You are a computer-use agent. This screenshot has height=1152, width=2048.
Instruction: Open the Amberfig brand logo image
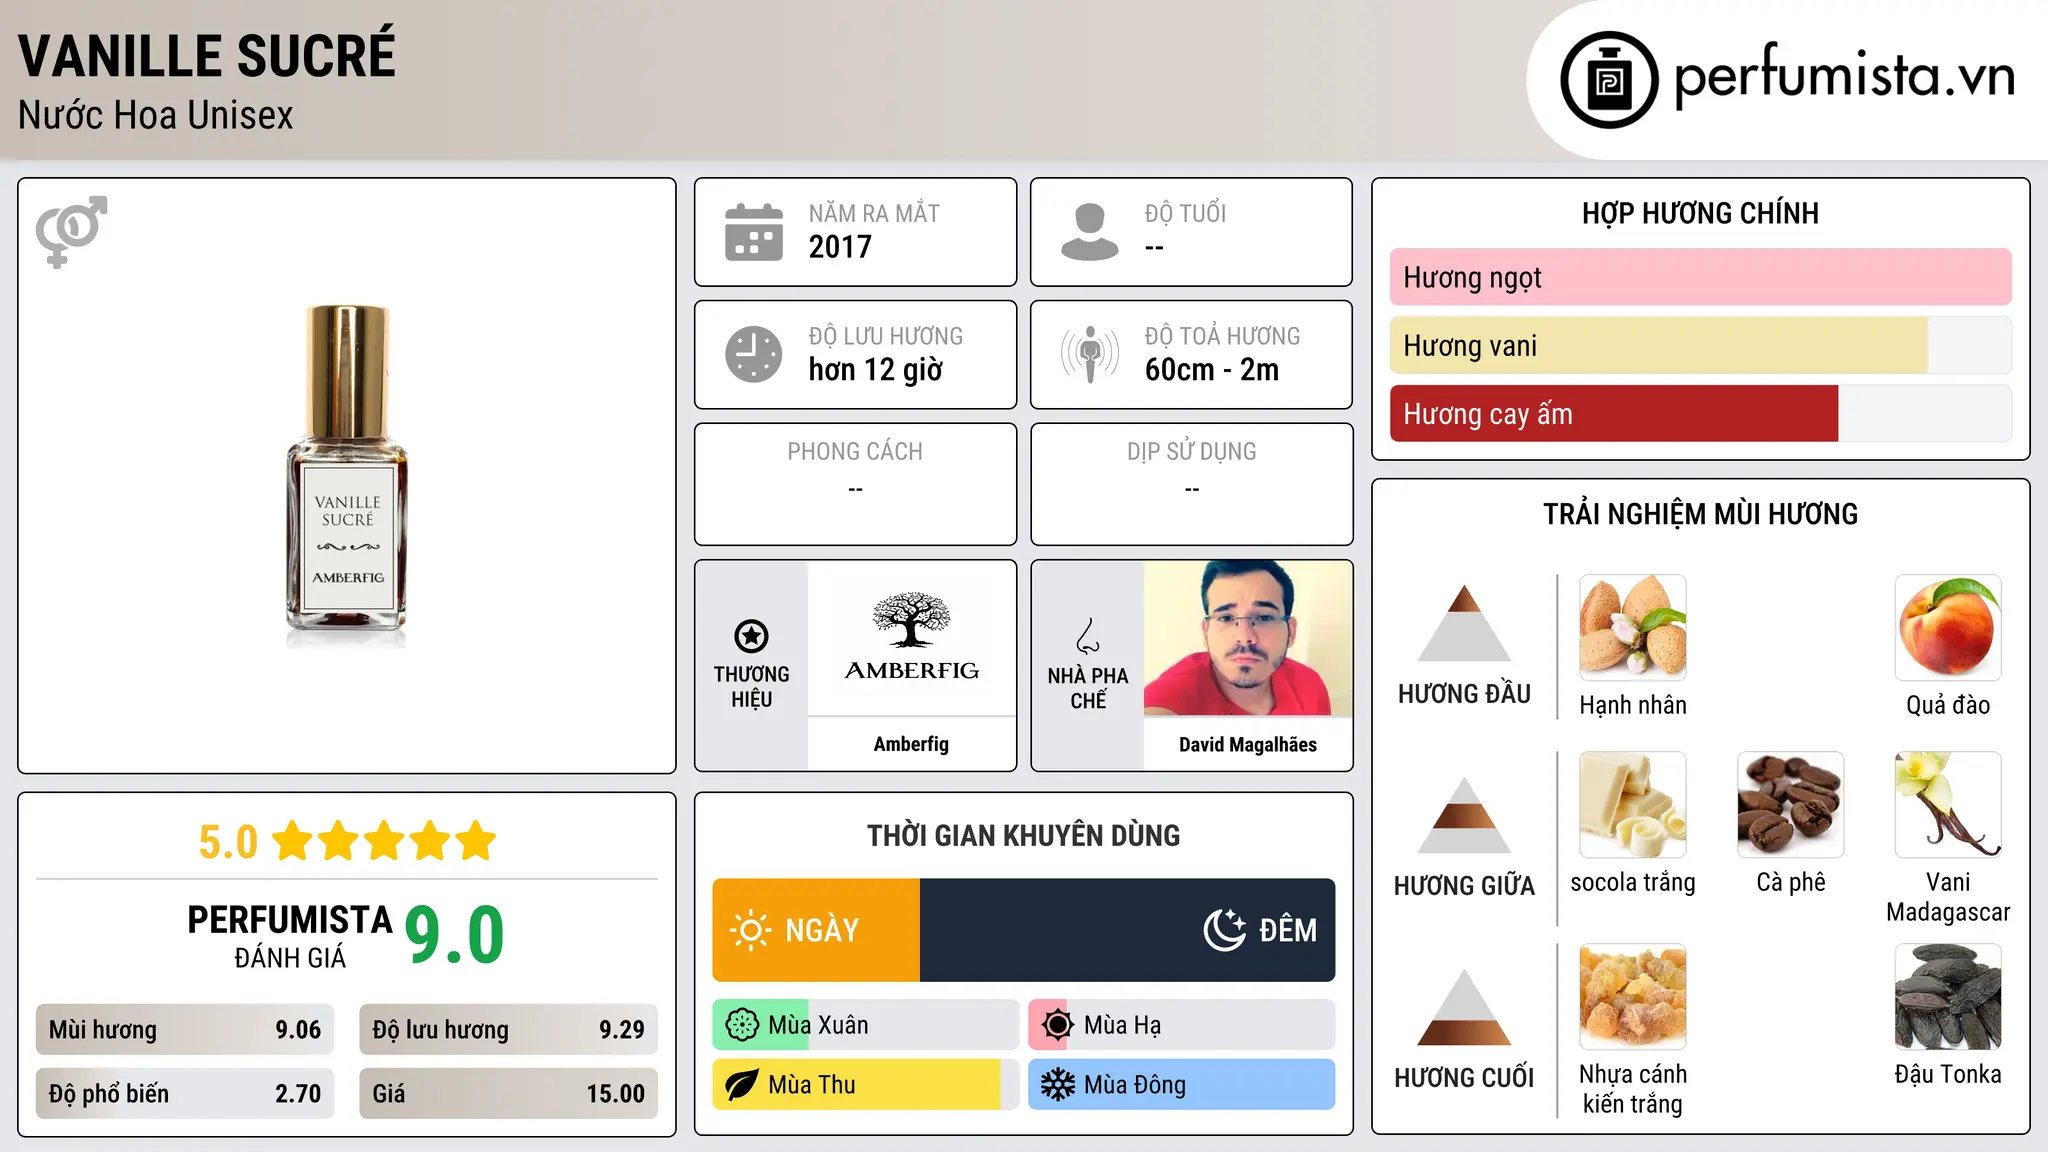click(911, 637)
